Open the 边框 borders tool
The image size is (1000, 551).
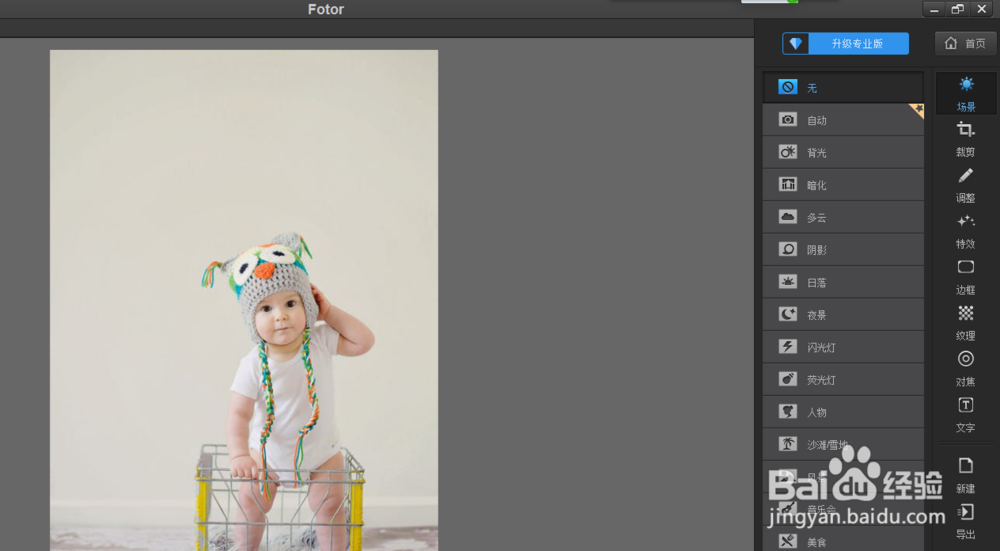coord(966,277)
